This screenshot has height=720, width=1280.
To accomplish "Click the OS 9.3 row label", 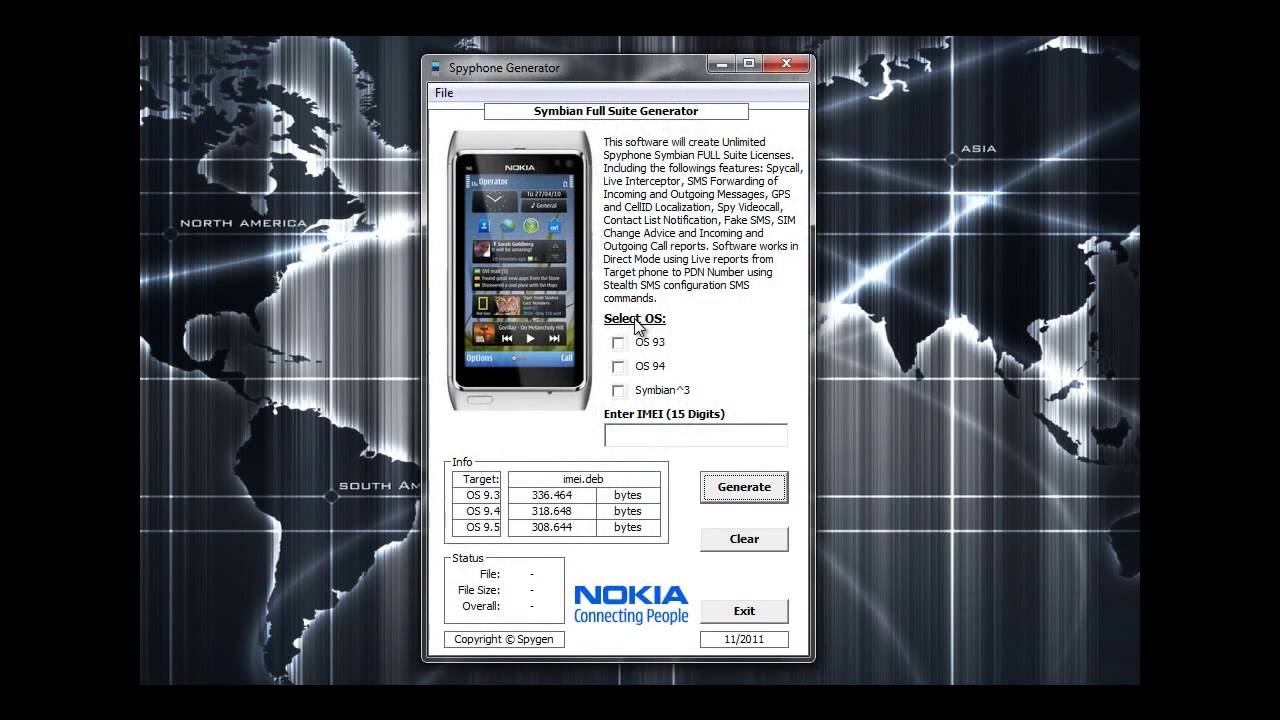I will point(476,495).
